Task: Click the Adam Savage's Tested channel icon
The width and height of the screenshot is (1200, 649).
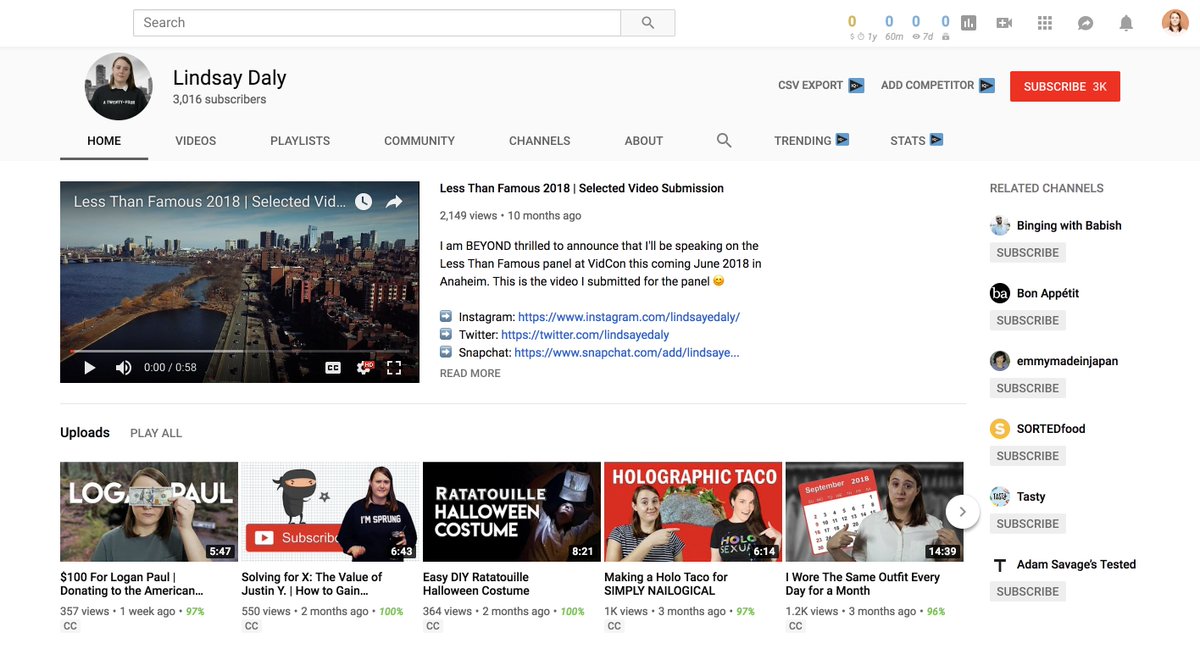Action: point(1000,565)
